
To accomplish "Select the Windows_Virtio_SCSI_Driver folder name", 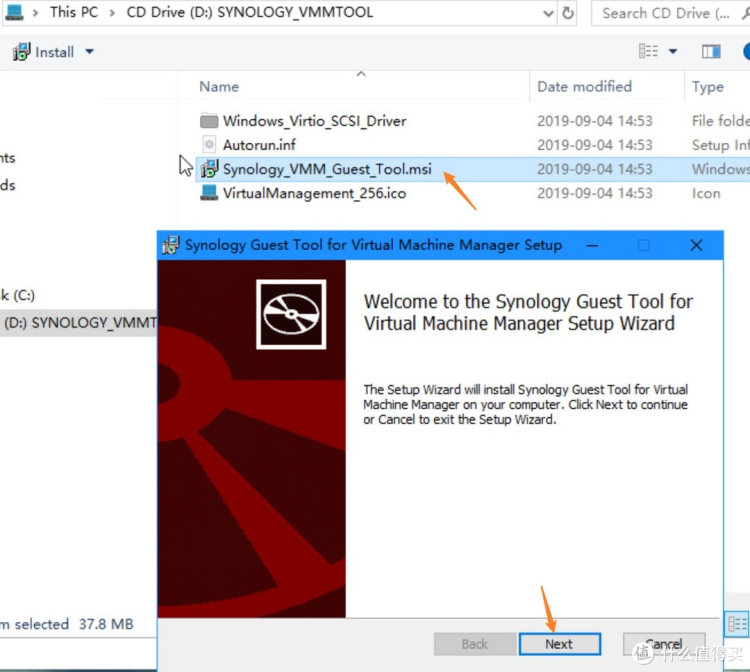I will coord(314,121).
